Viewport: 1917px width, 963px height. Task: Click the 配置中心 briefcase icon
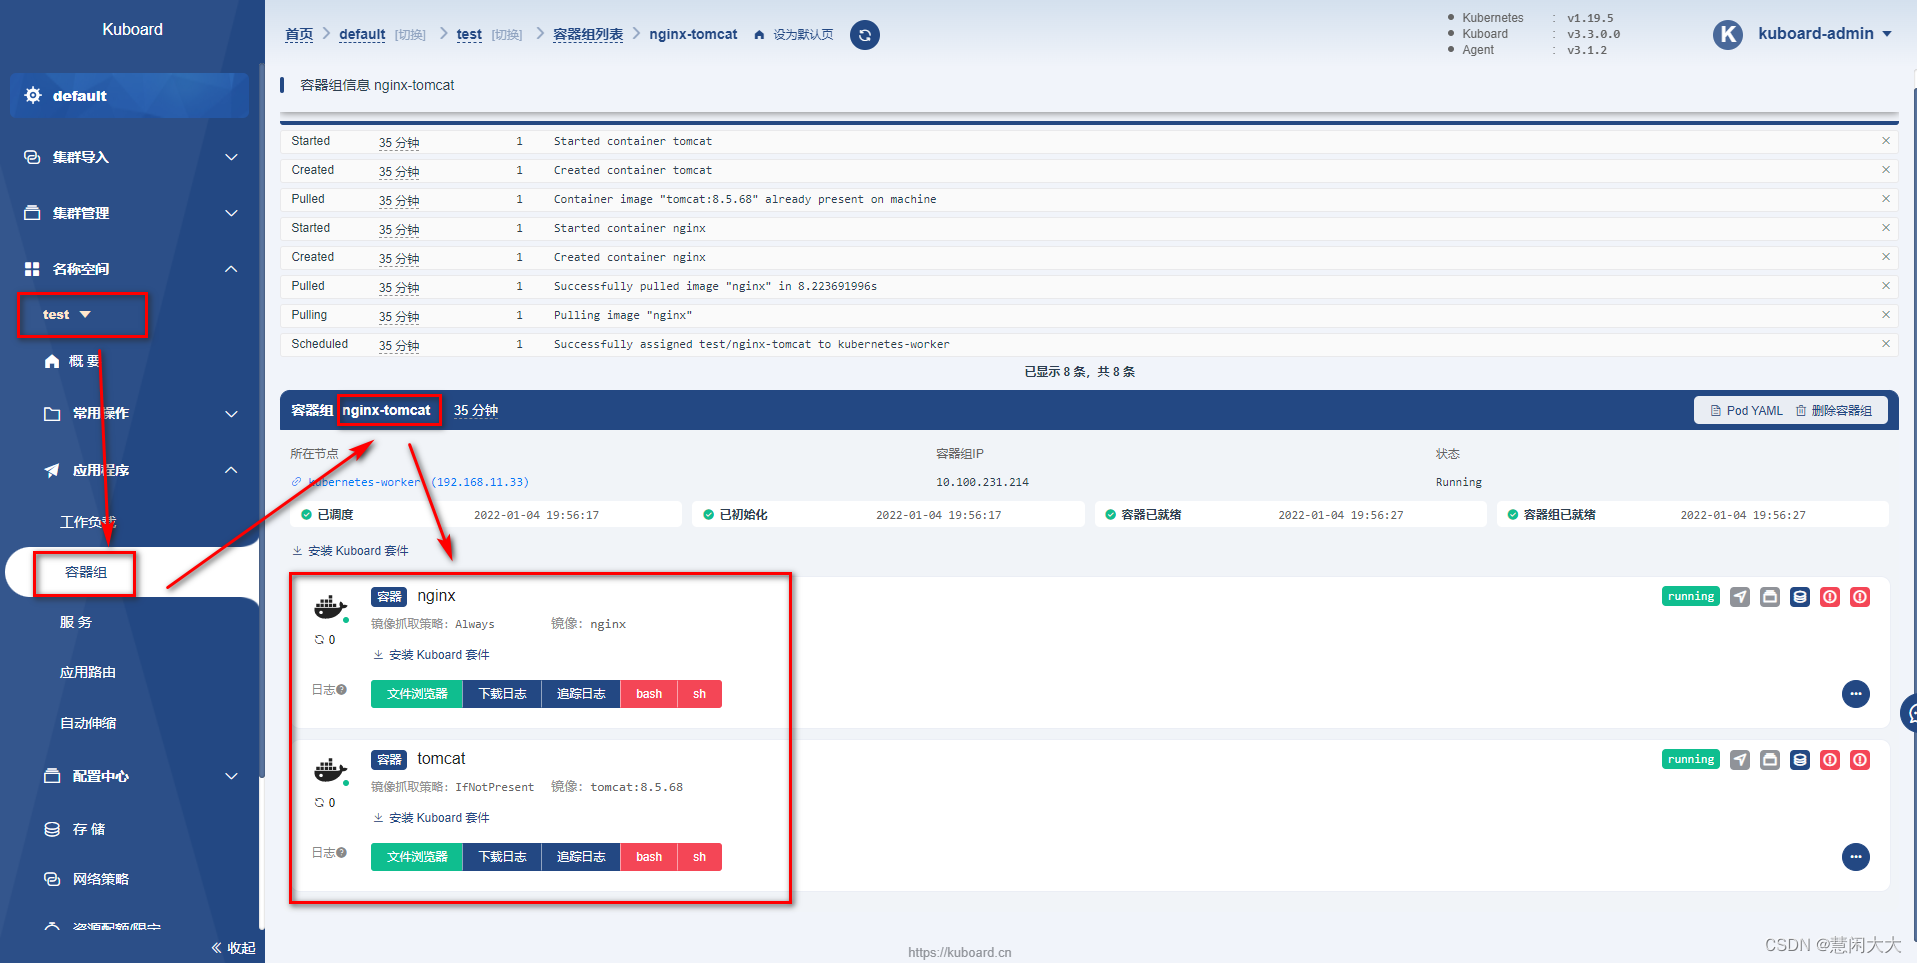[x=52, y=776]
